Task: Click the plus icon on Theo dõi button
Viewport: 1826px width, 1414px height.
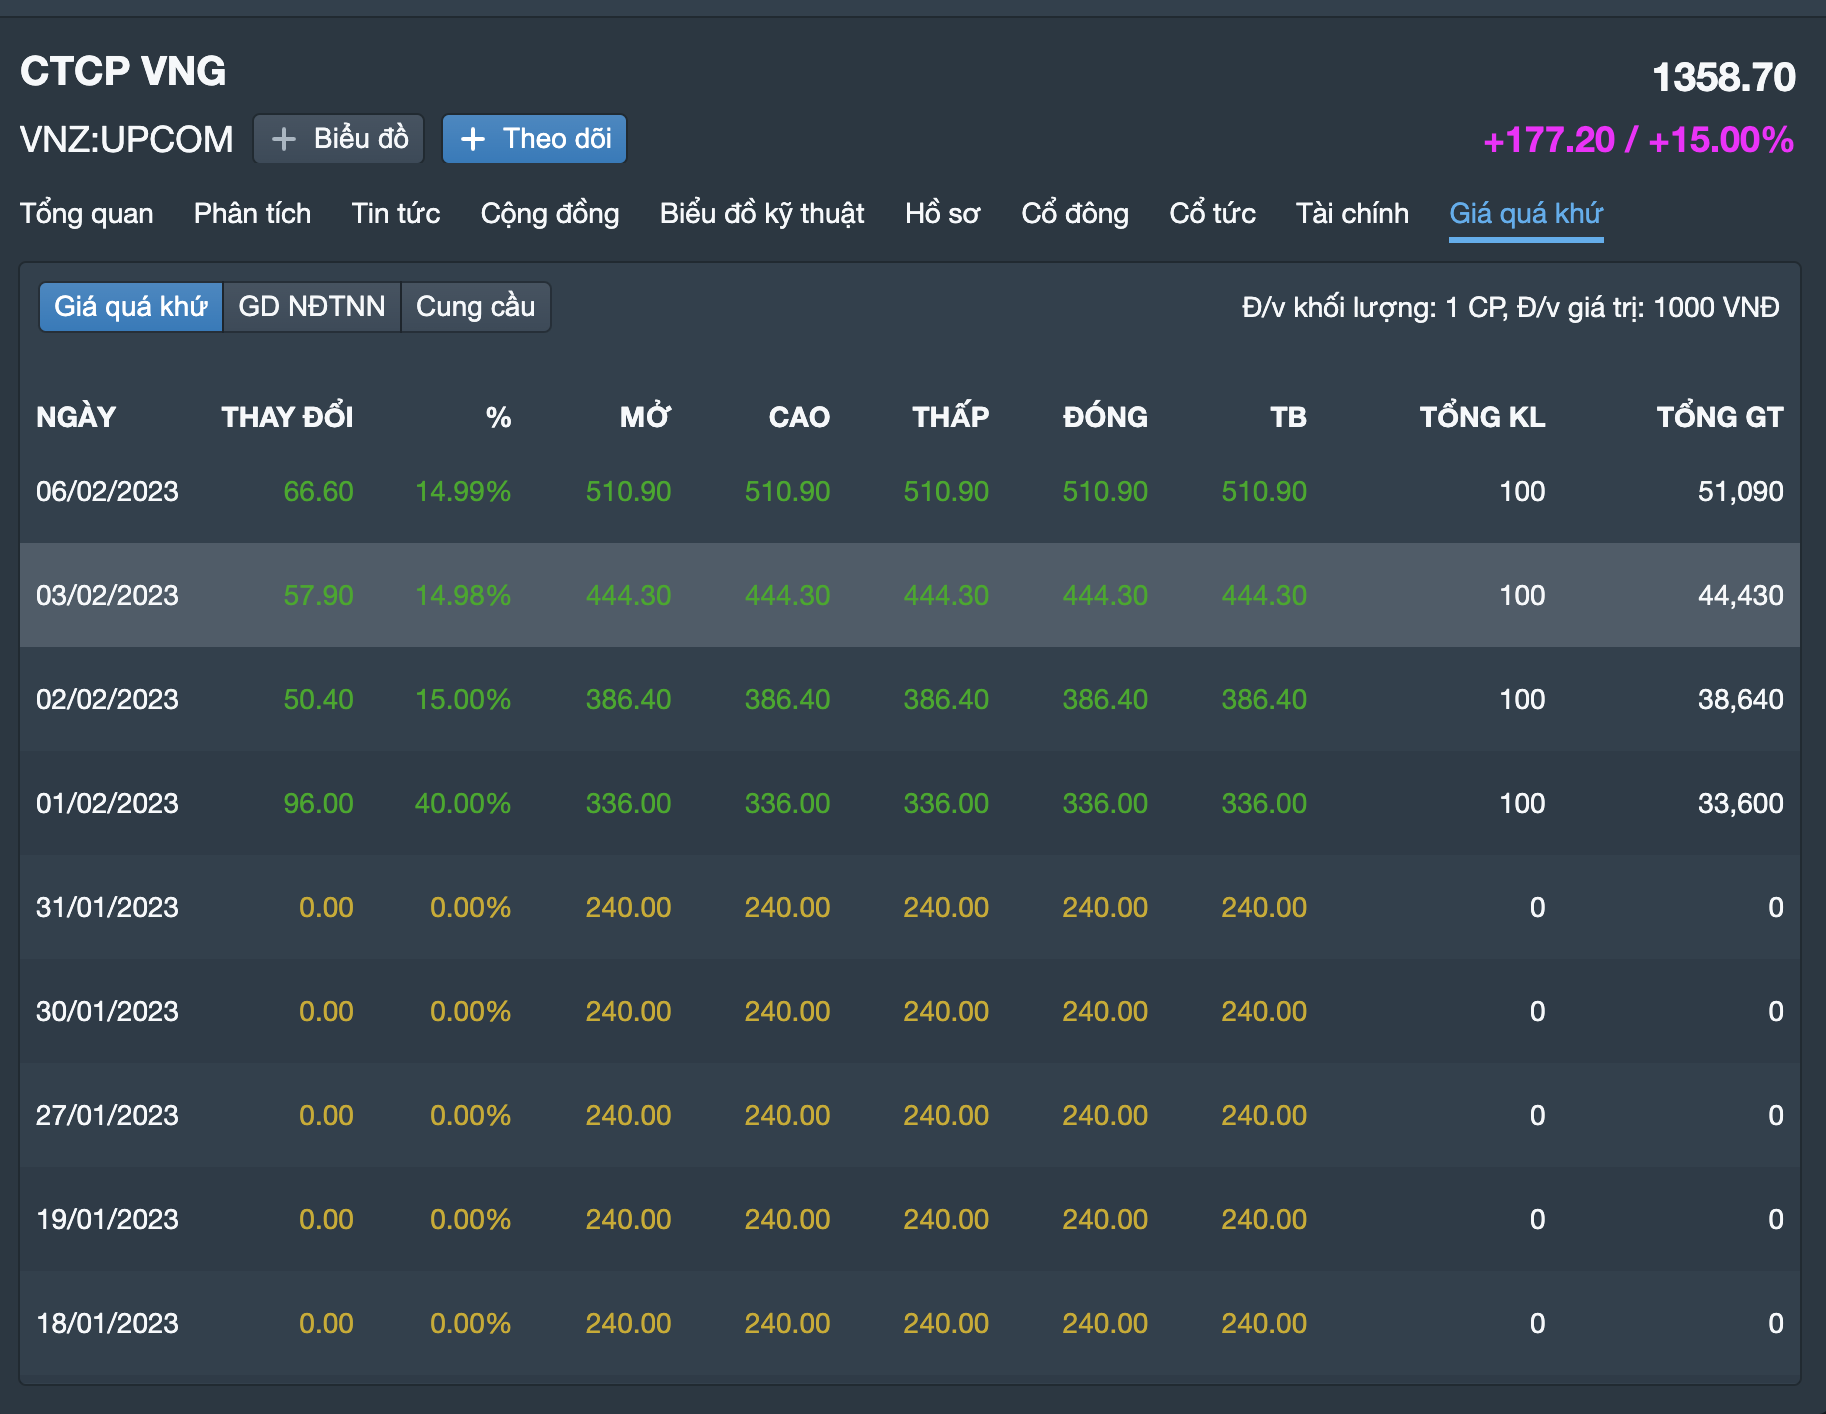Action: point(473,139)
